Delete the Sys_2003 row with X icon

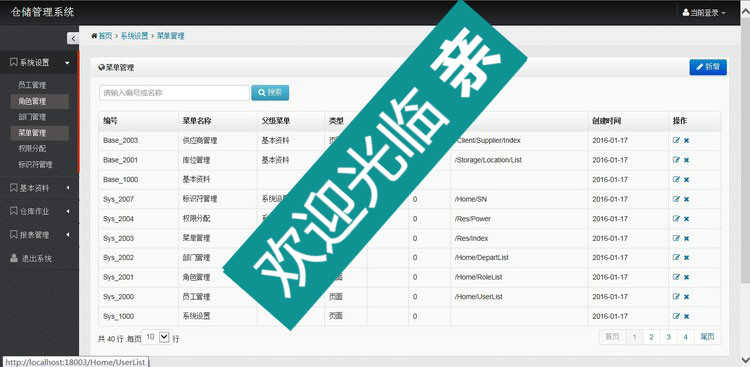point(686,238)
